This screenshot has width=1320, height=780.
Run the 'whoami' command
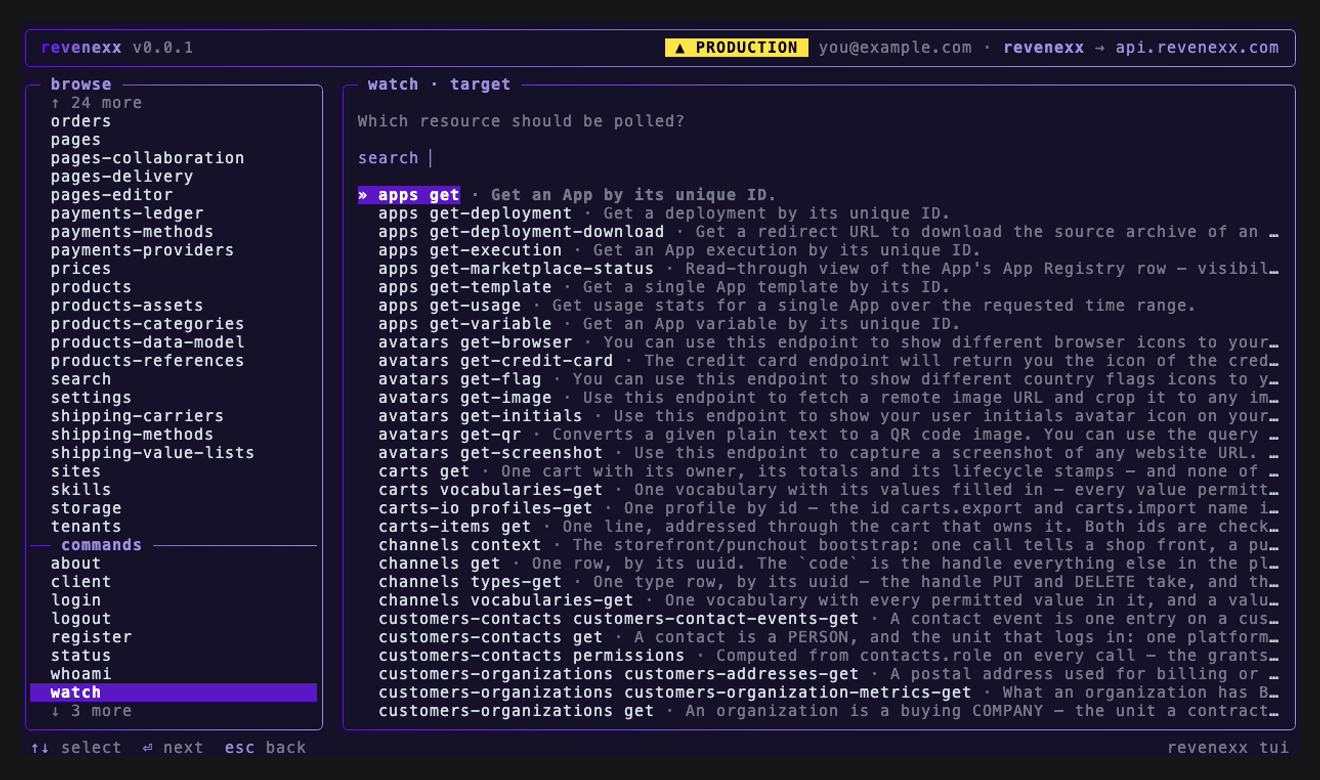[81, 674]
